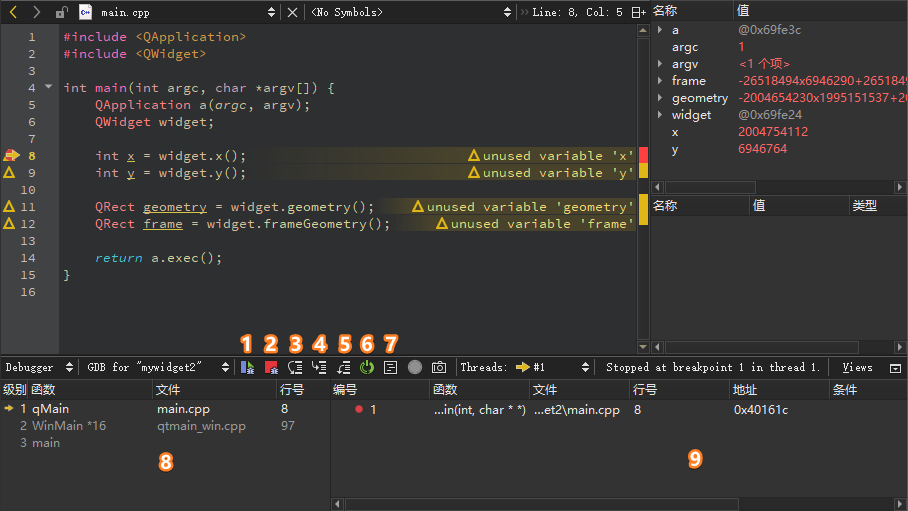This screenshot has width=908, height=511.
Task: Open the Threads #1 dropdown
Action: [x=585, y=368]
